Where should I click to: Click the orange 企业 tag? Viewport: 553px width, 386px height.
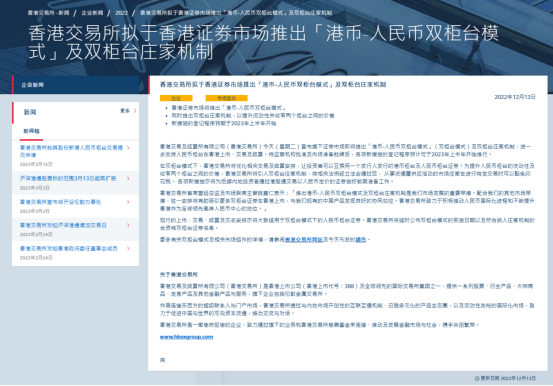(176, 98)
